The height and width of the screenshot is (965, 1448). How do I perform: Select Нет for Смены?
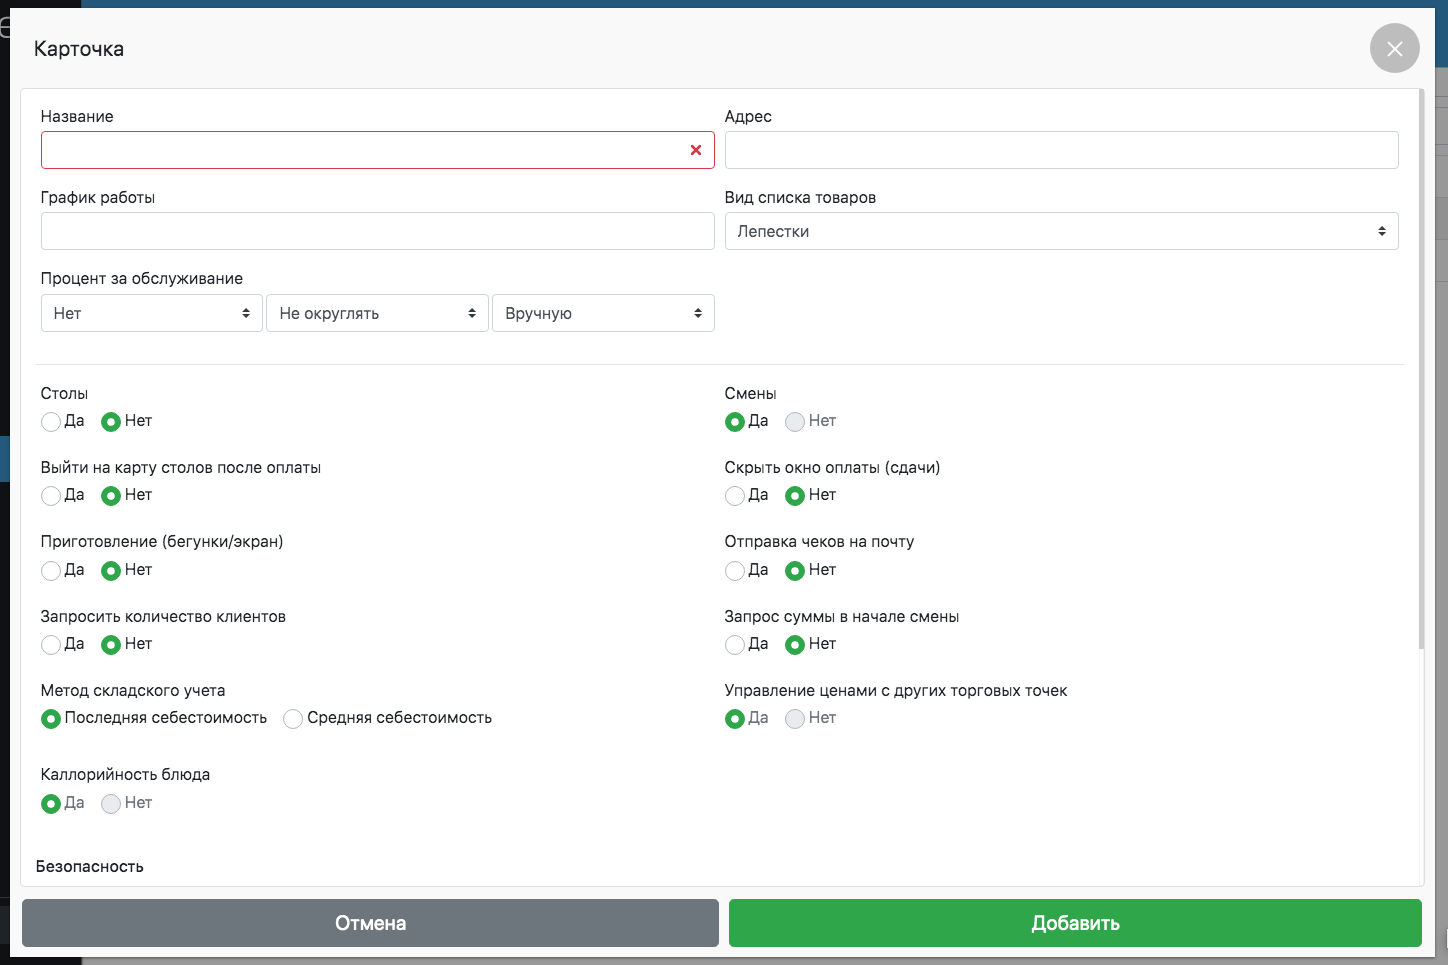coord(795,422)
